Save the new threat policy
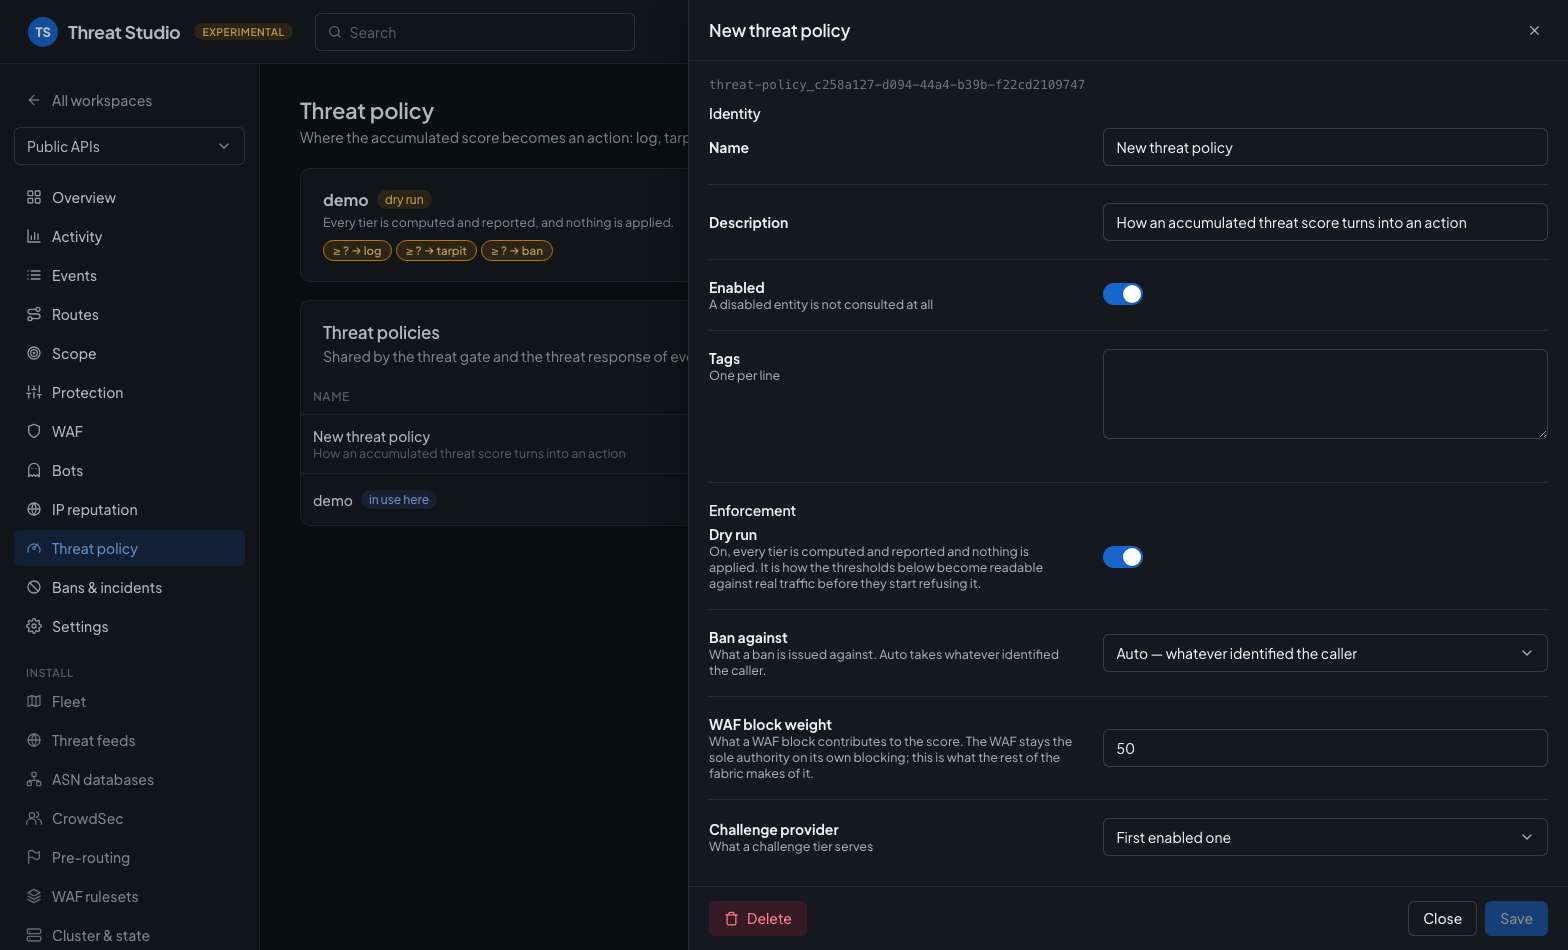The height and width of the screenshot is (950, 1568). coord(1516,918)
